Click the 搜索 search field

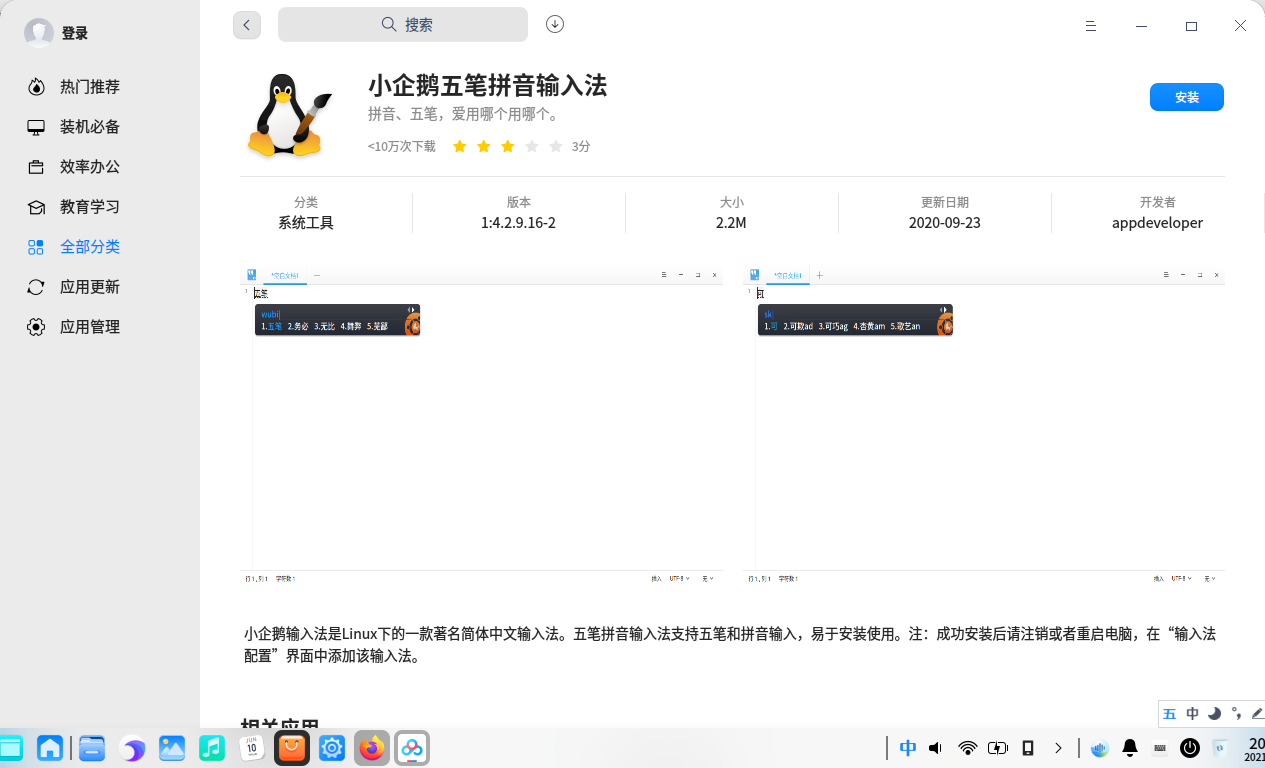click(403, 25)
